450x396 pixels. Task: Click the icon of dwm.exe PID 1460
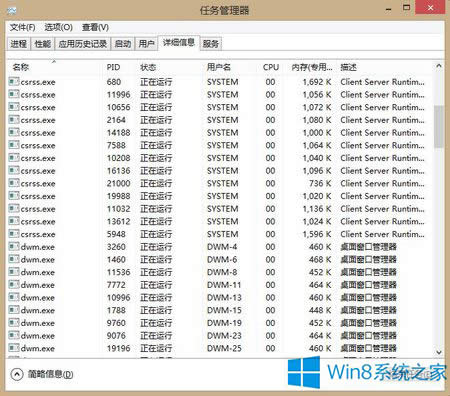14,259
